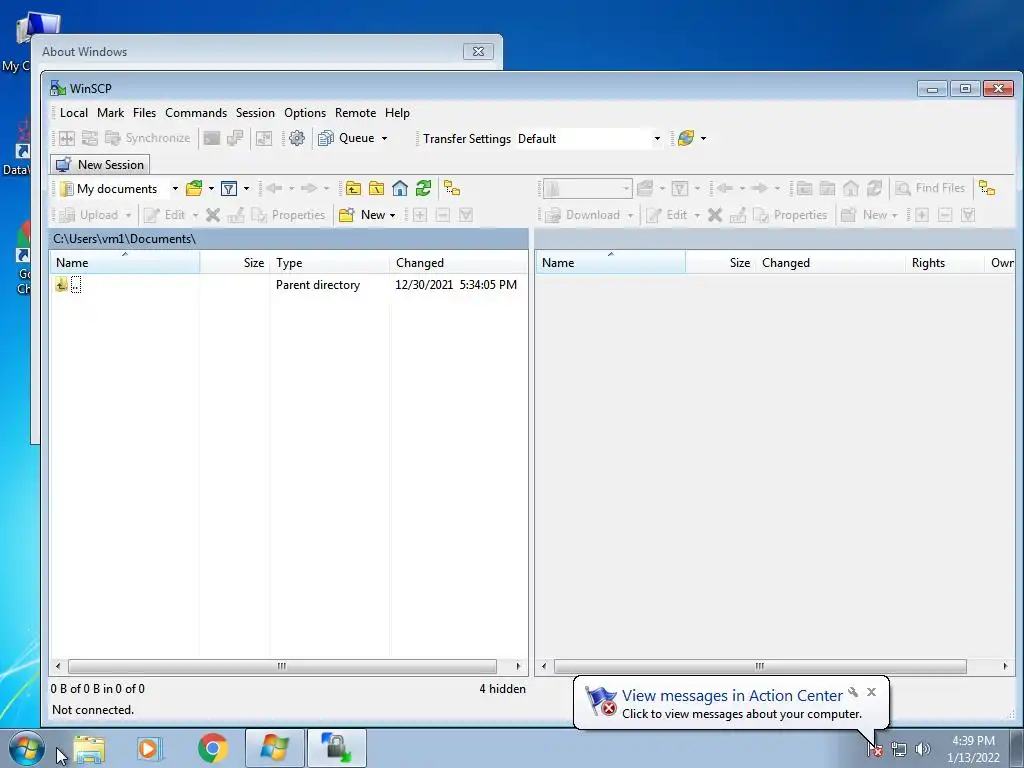Click the local Edit button

tap(165, 215)
